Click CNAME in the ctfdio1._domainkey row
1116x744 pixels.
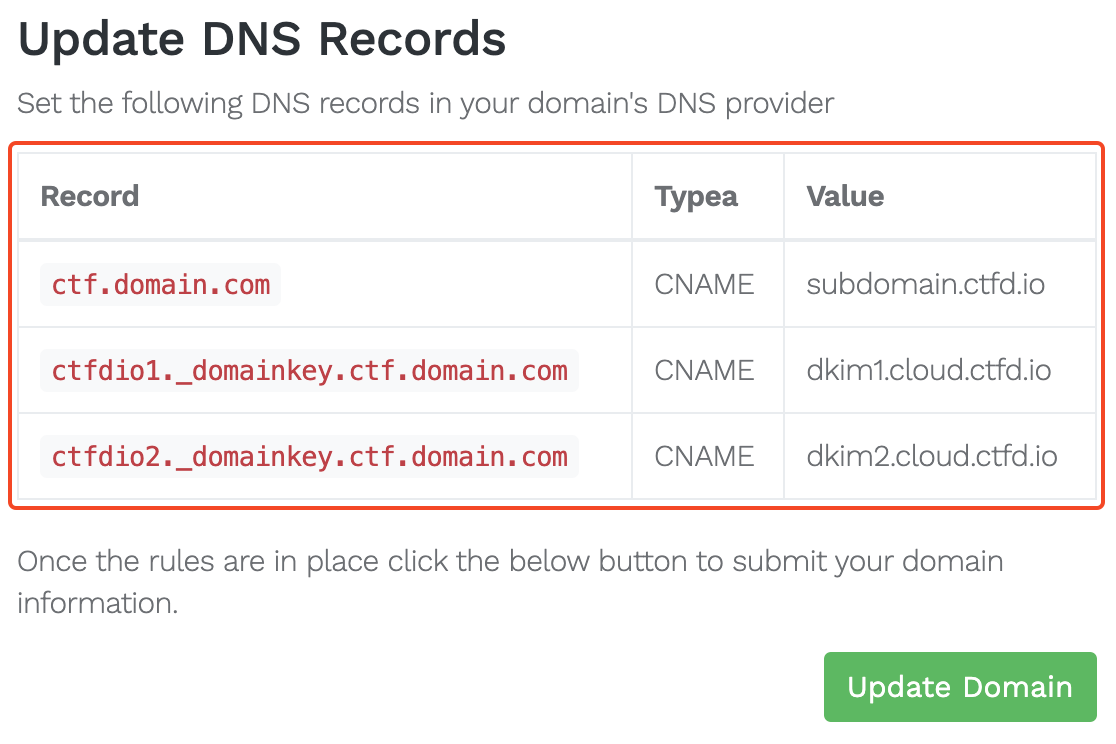pos(704,371)
